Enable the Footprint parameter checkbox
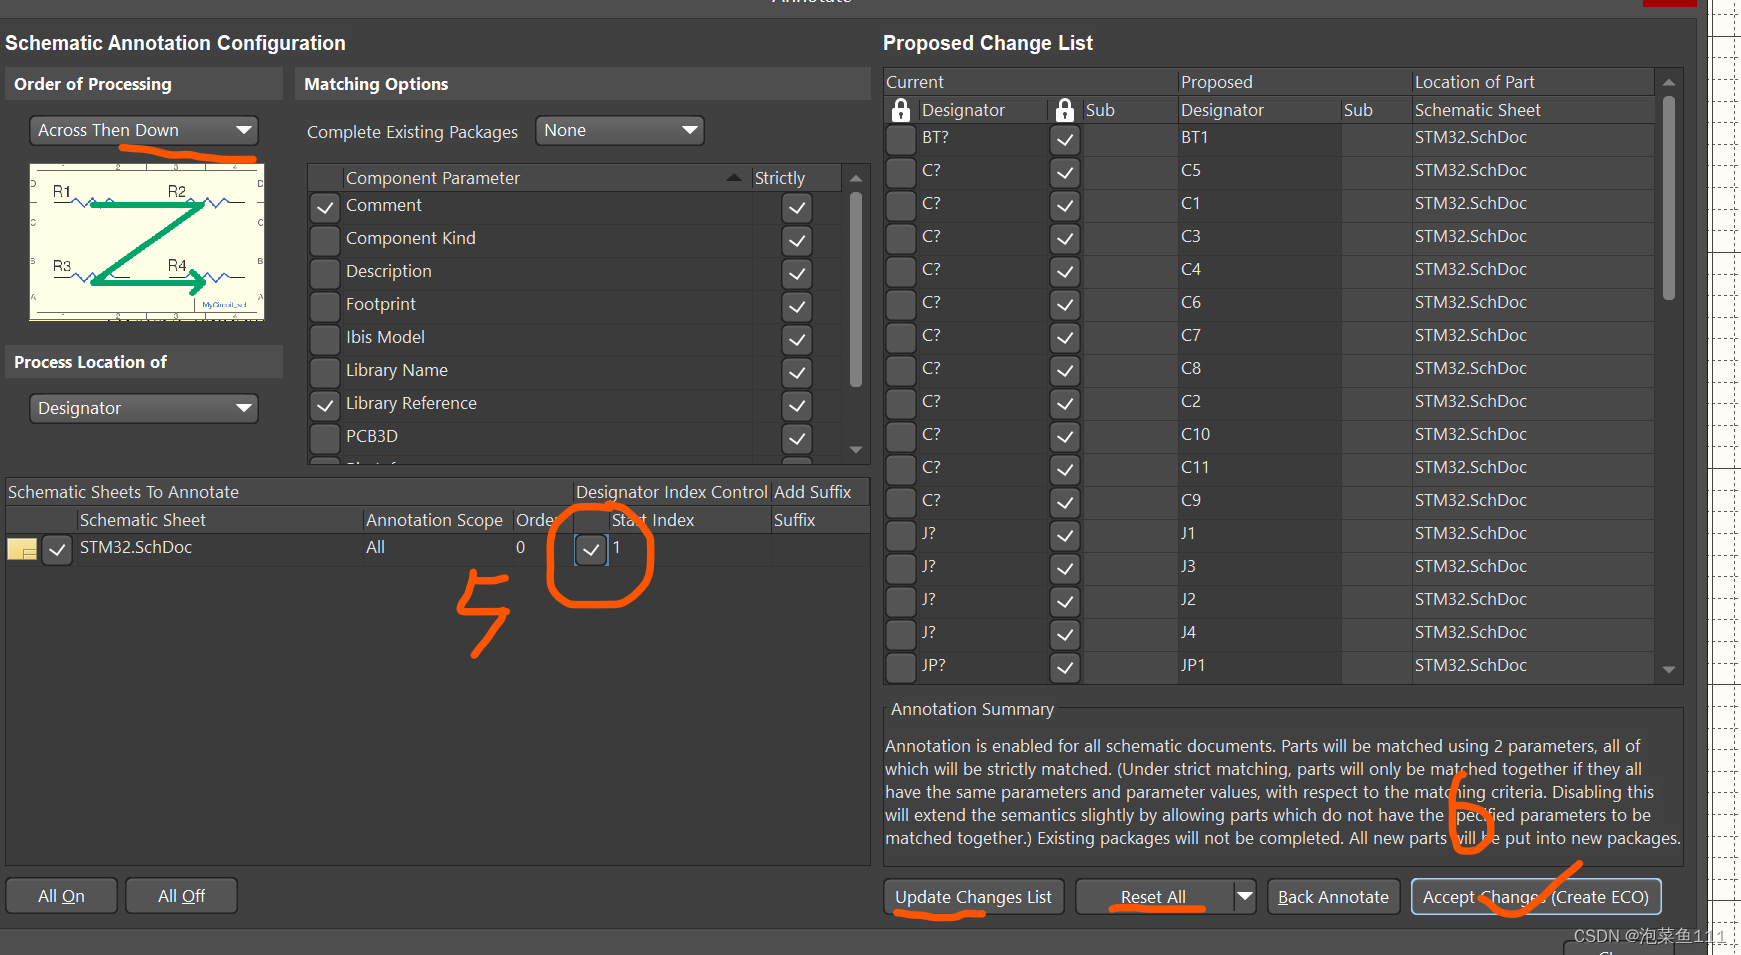The height and width of the screenshot is (955, 1741). (325, 307)
